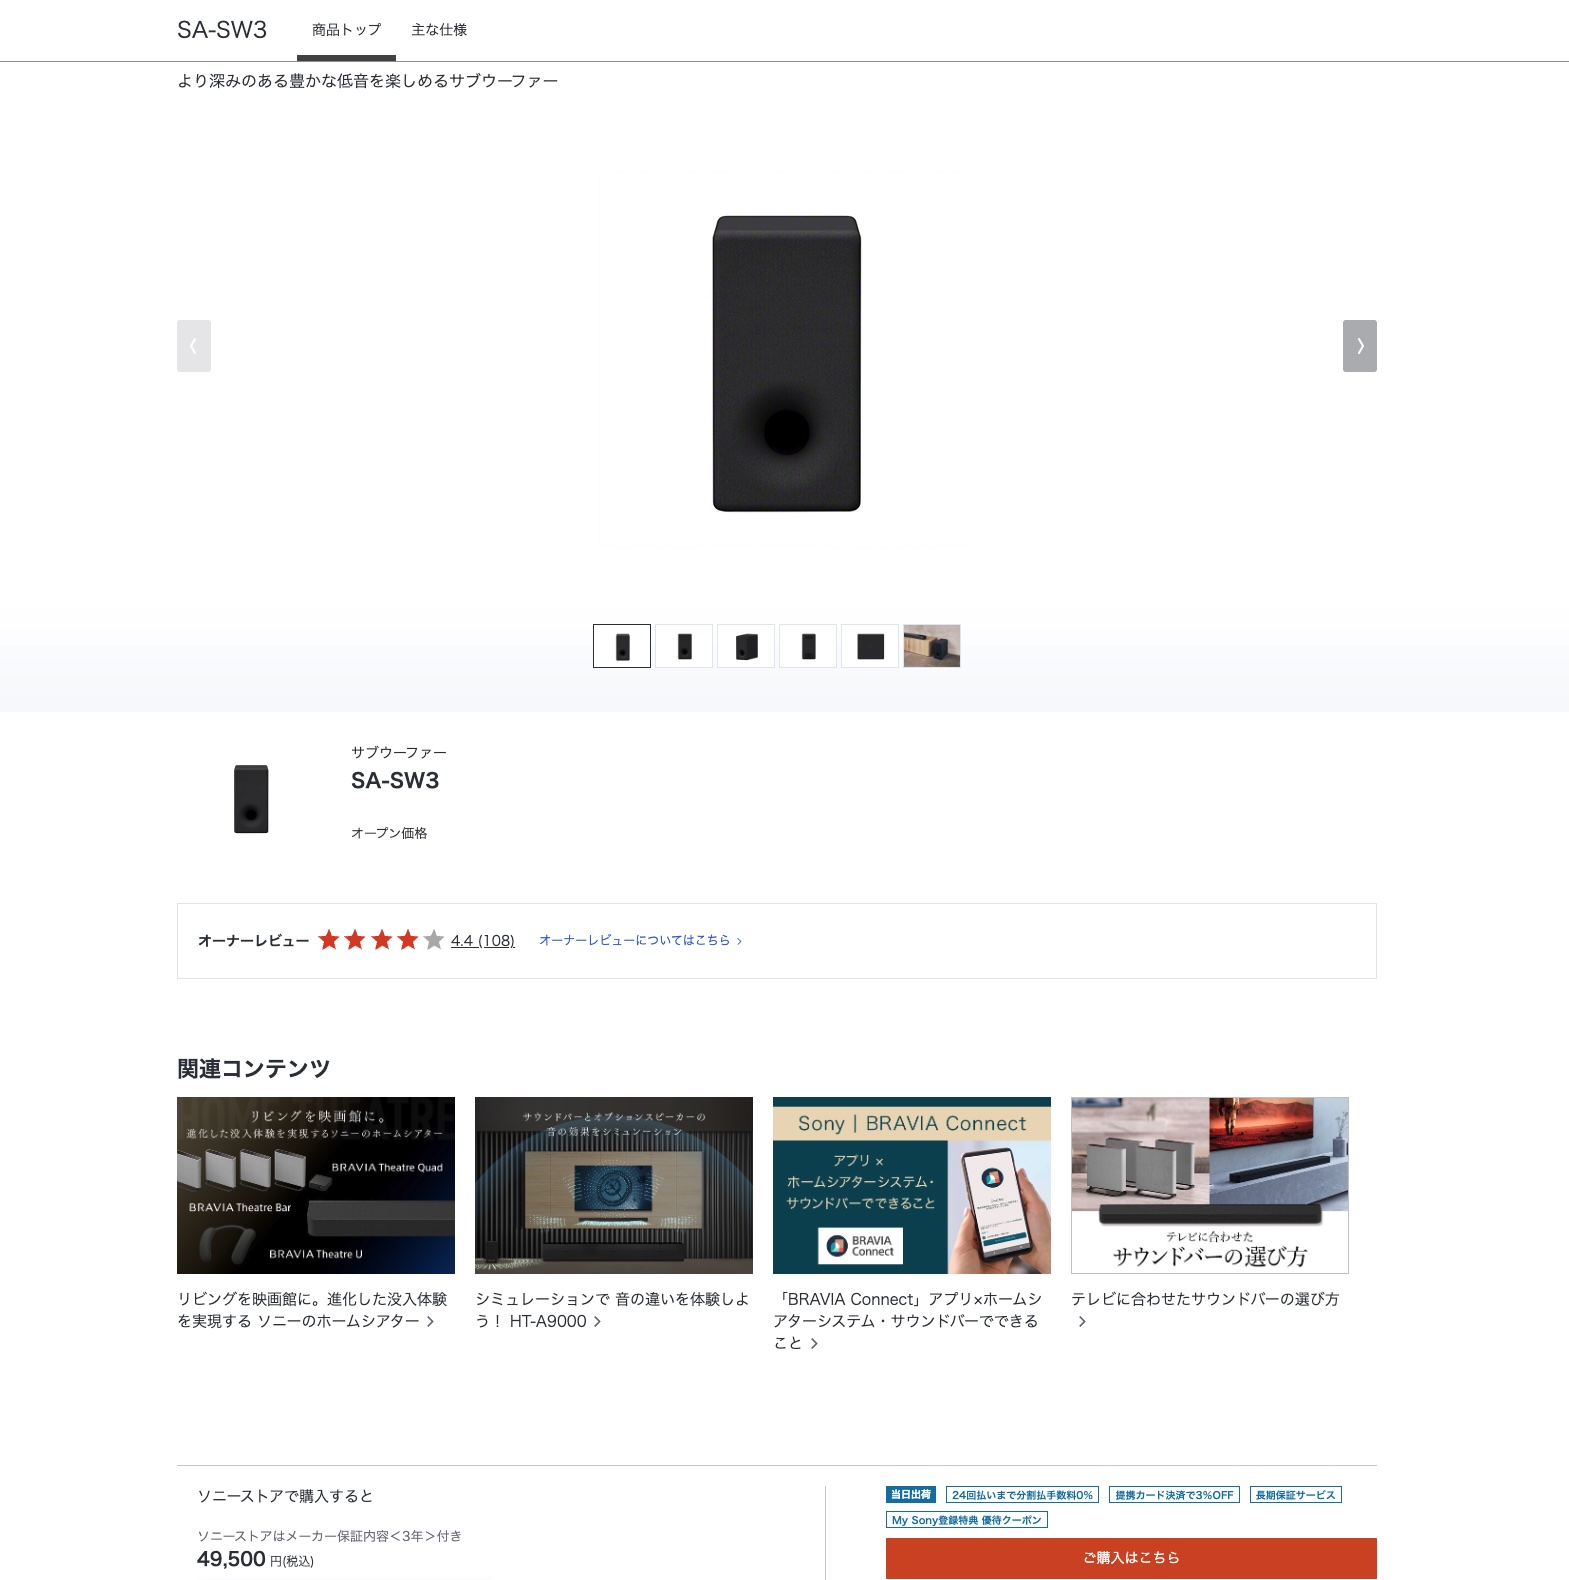Select the second subwoofer thumbnail
Screen dimensions: 1569x1580
click(x=684, y=646)
